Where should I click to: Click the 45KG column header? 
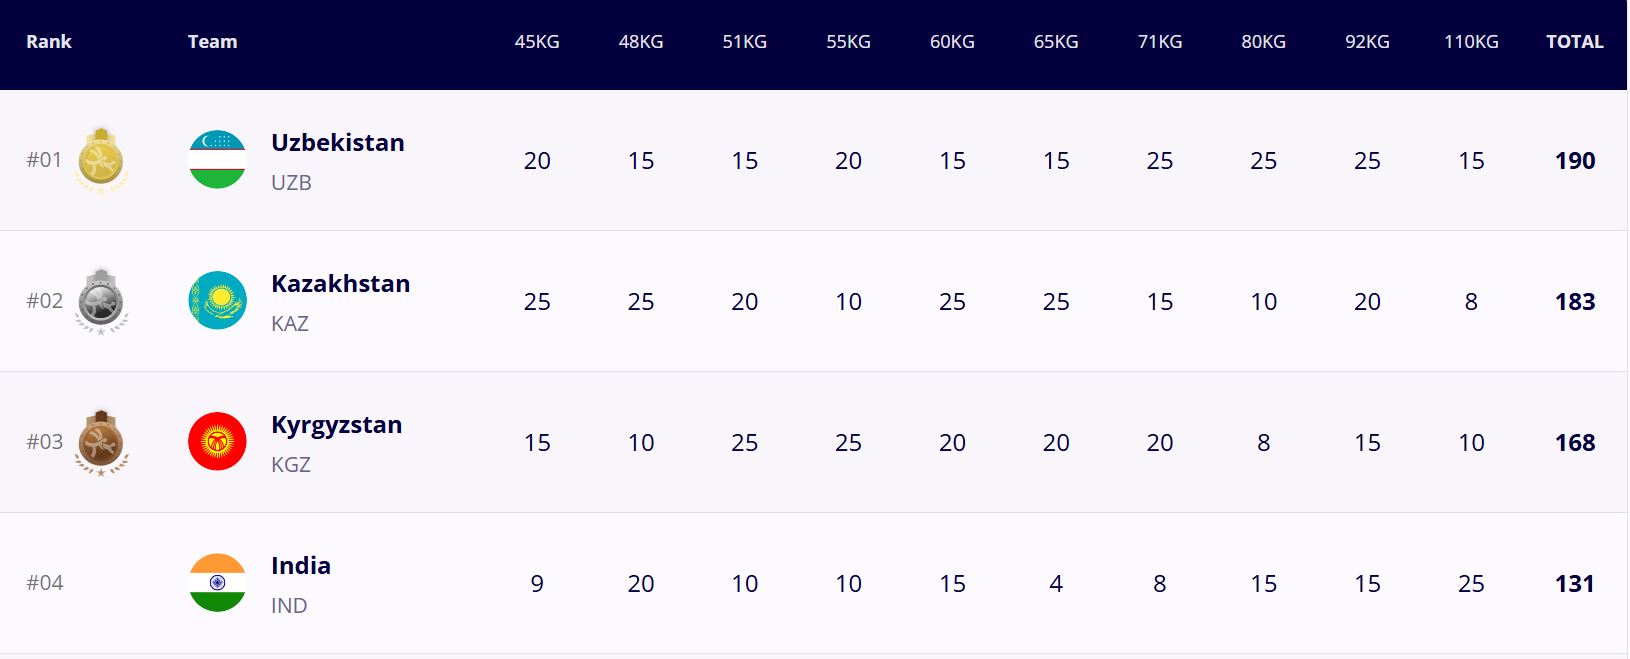pos(537,42)
